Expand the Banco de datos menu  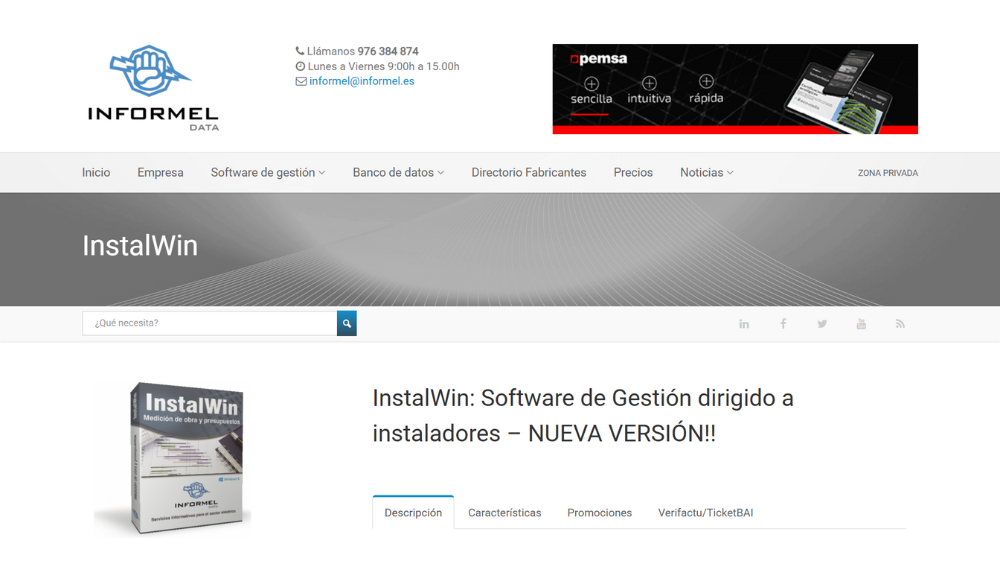399,173
